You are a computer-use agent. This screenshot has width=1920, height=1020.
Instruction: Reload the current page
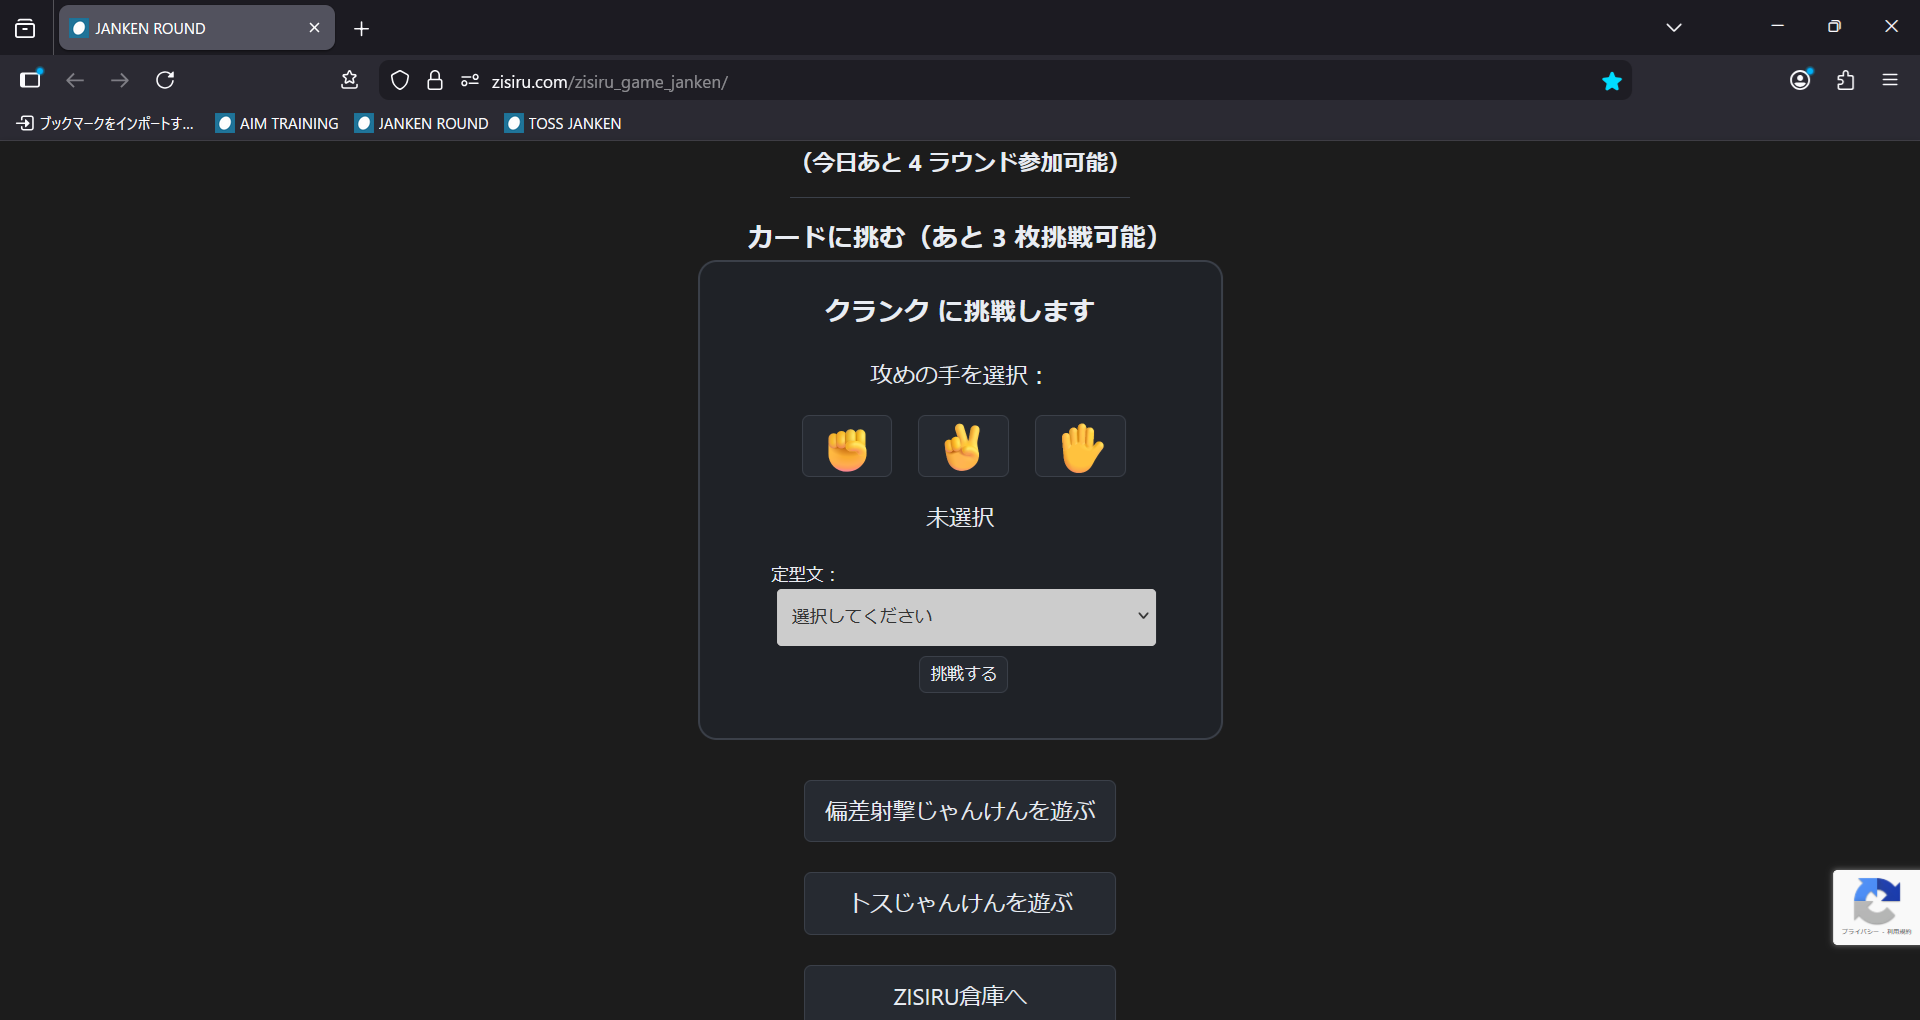(x=165, y=80)
